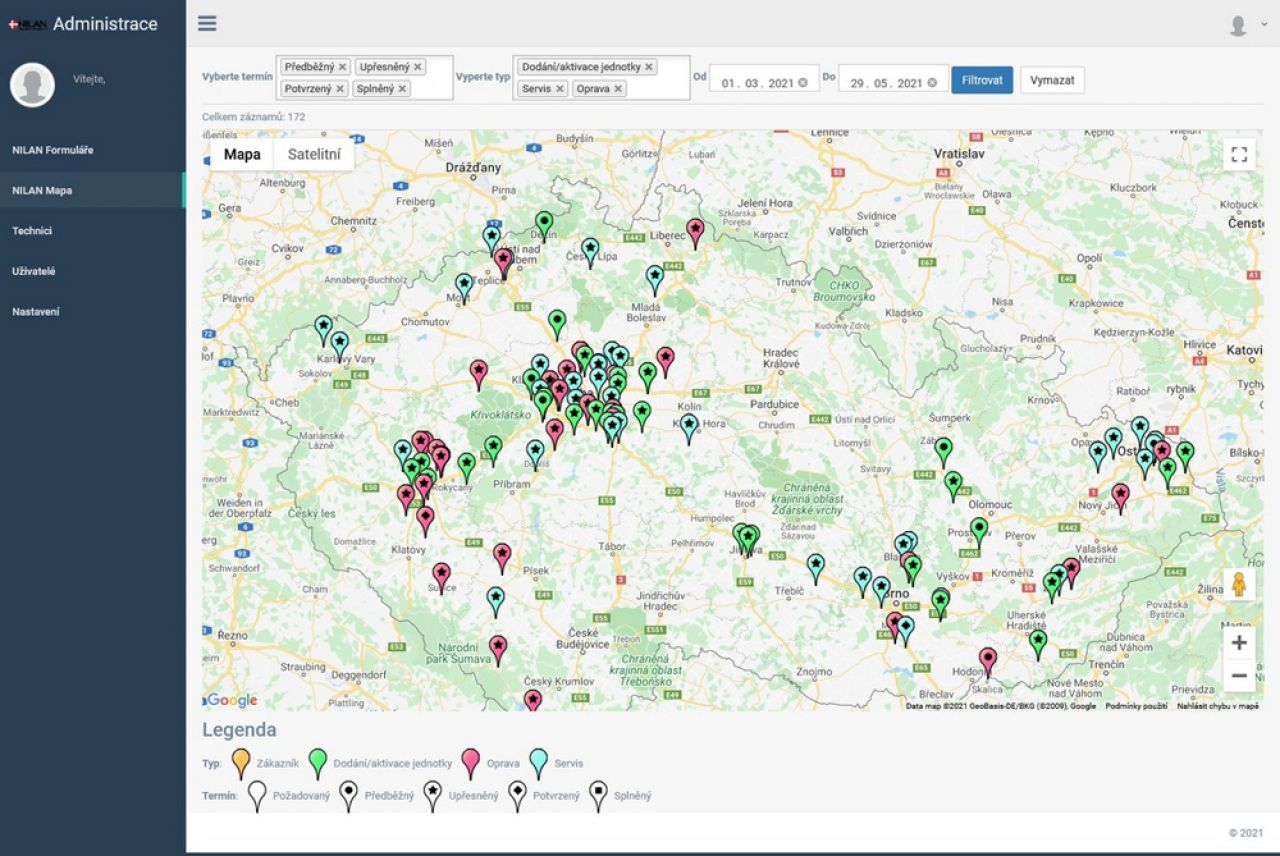
Task: Zoom in on the map
Action: click(x=1239, y=643)
